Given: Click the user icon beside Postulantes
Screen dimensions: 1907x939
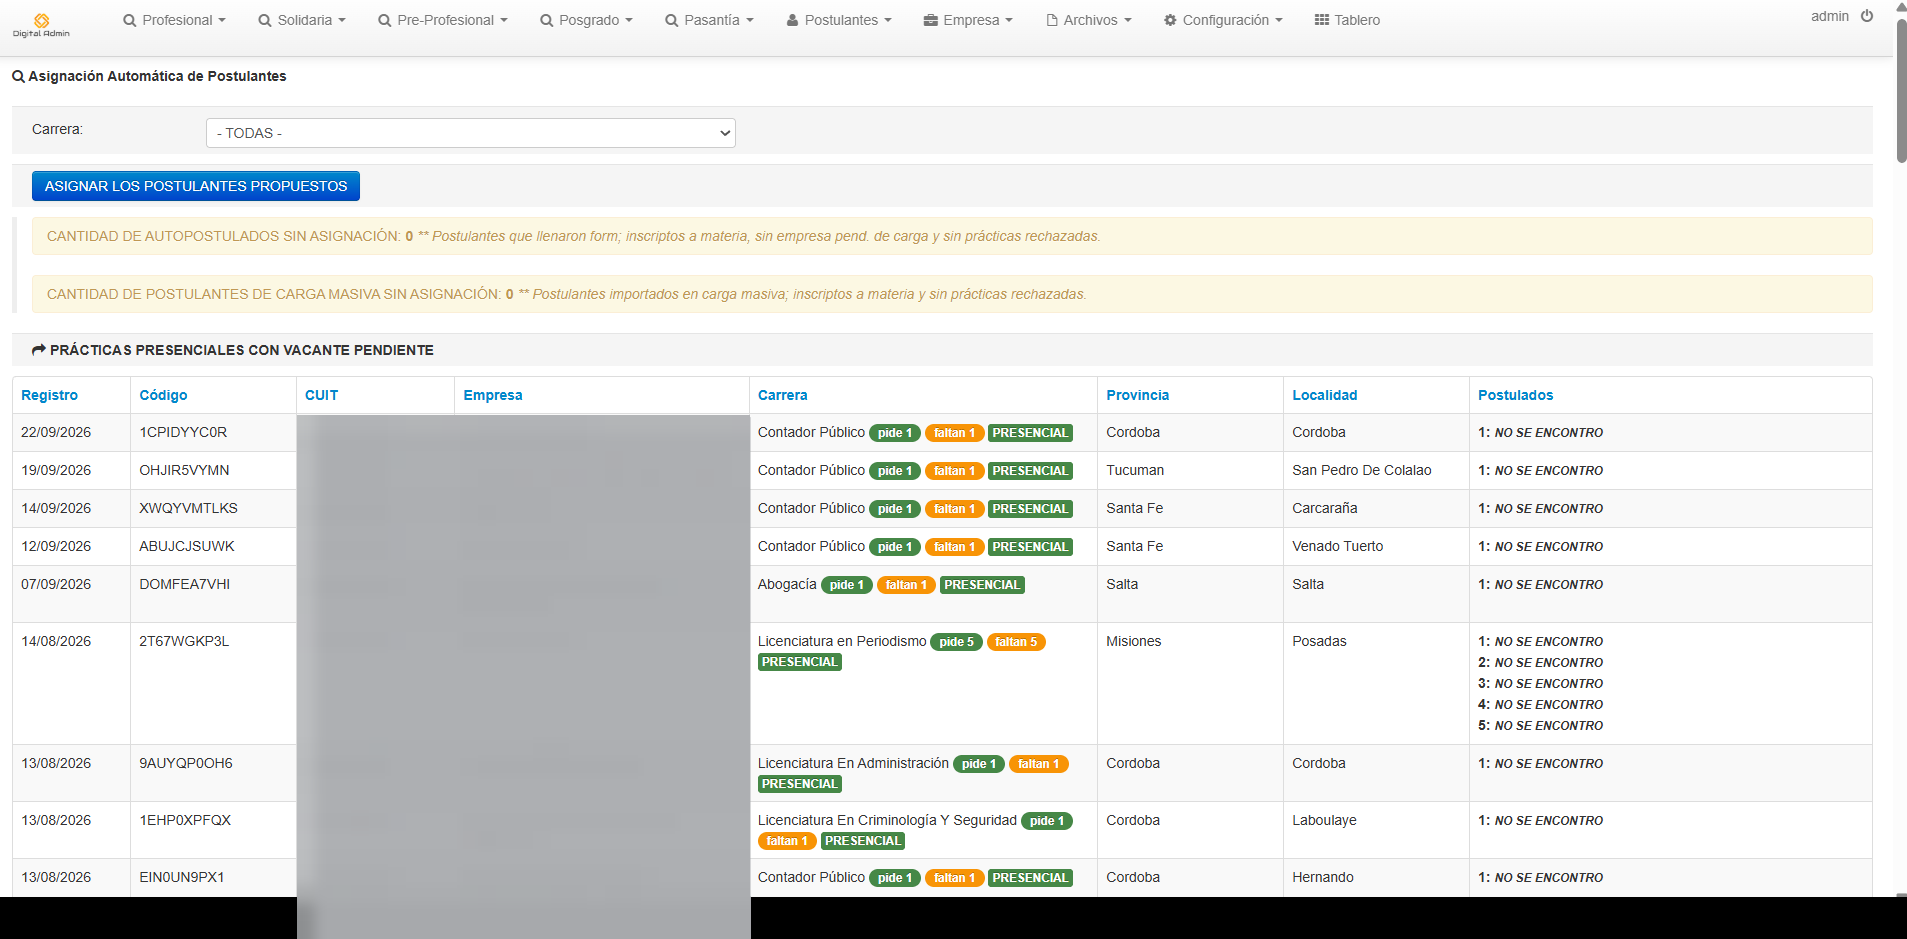Looking at the screenshot, I should [x=793, y=20].
